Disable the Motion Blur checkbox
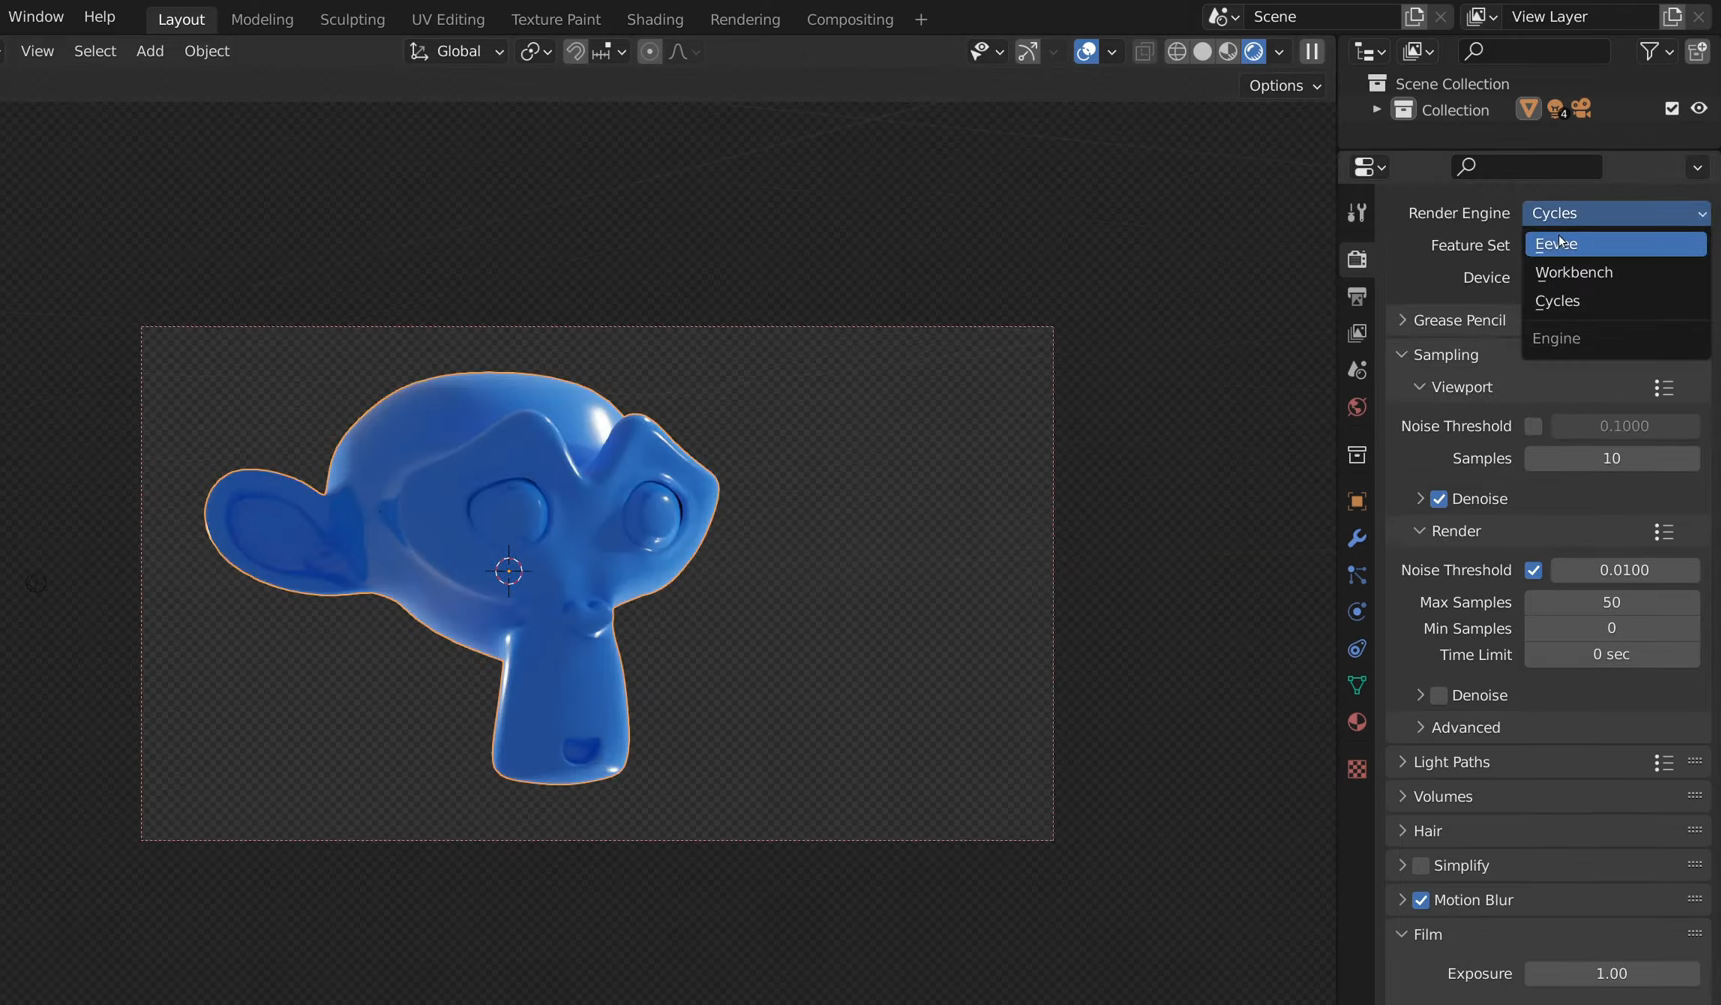Viewport: 1721px width, 1005px height. tap(1421, 900)
